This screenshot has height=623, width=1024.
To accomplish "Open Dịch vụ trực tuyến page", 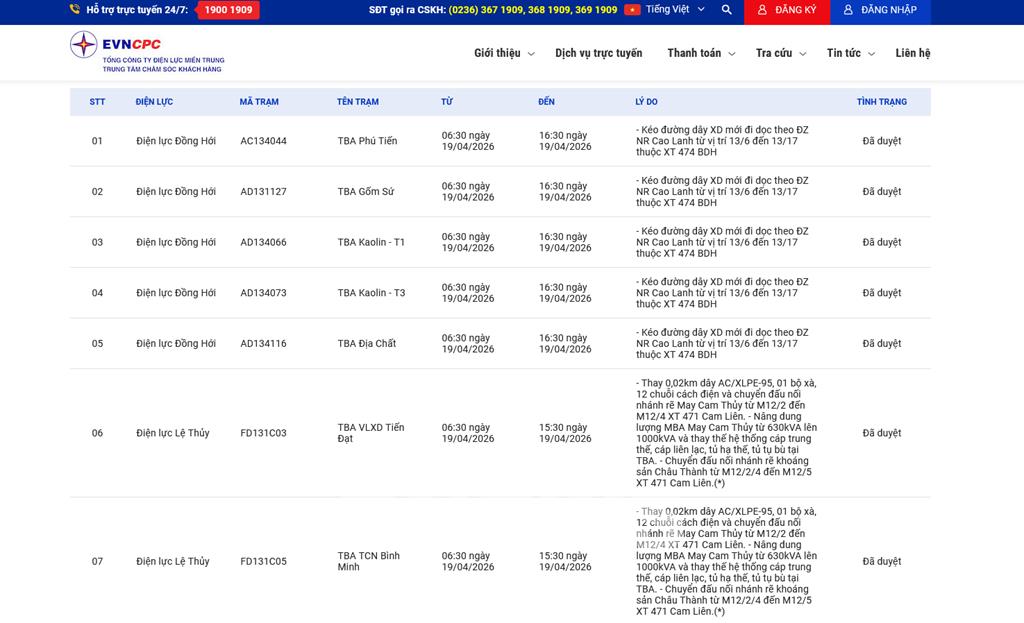I will tap(598, 53).
